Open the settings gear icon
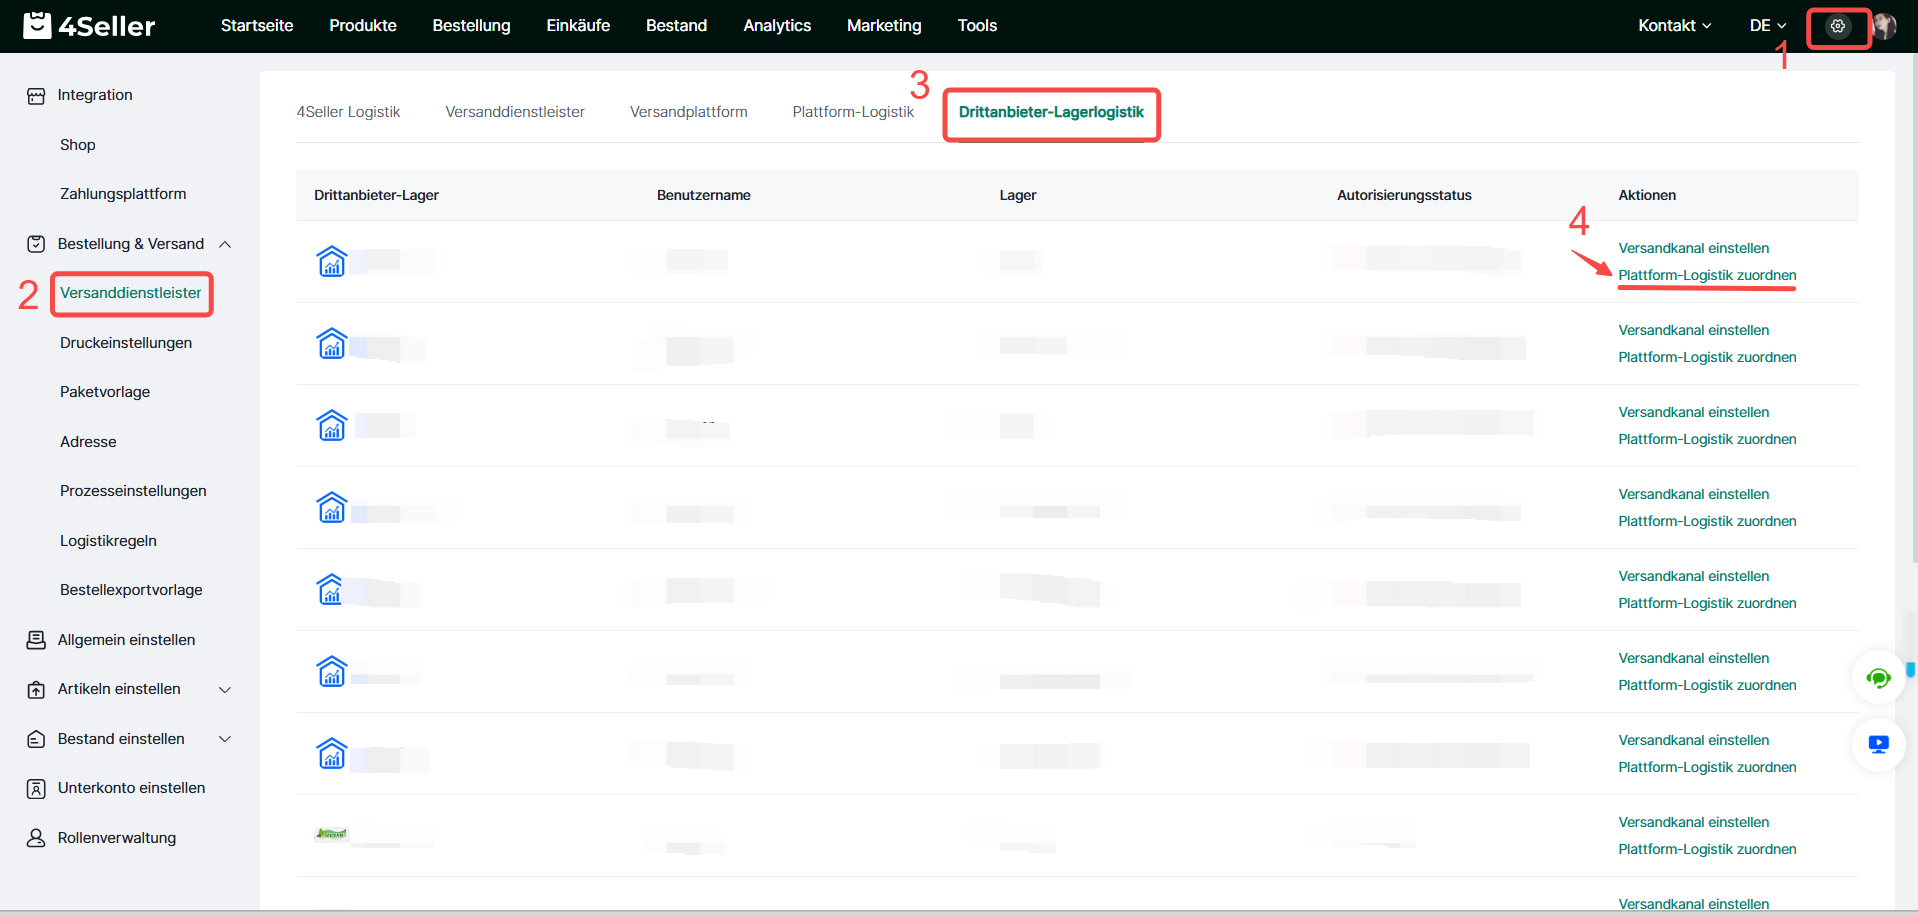This screenshot has width=1918, height=915. (x=1837, y=27)
